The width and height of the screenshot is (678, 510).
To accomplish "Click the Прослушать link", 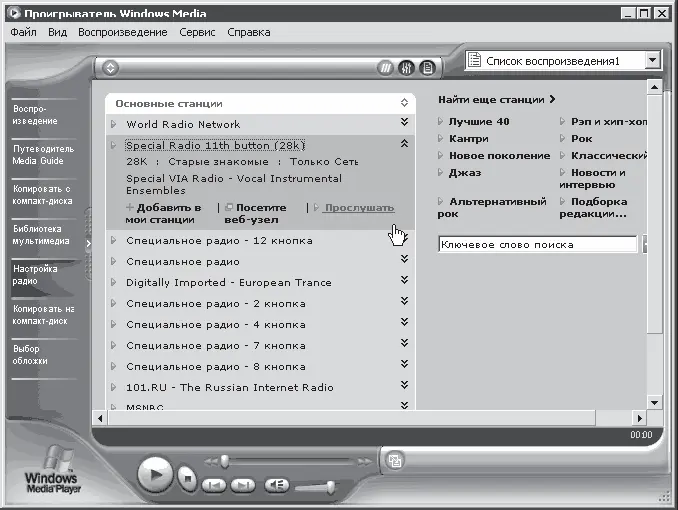I will 359,208.
